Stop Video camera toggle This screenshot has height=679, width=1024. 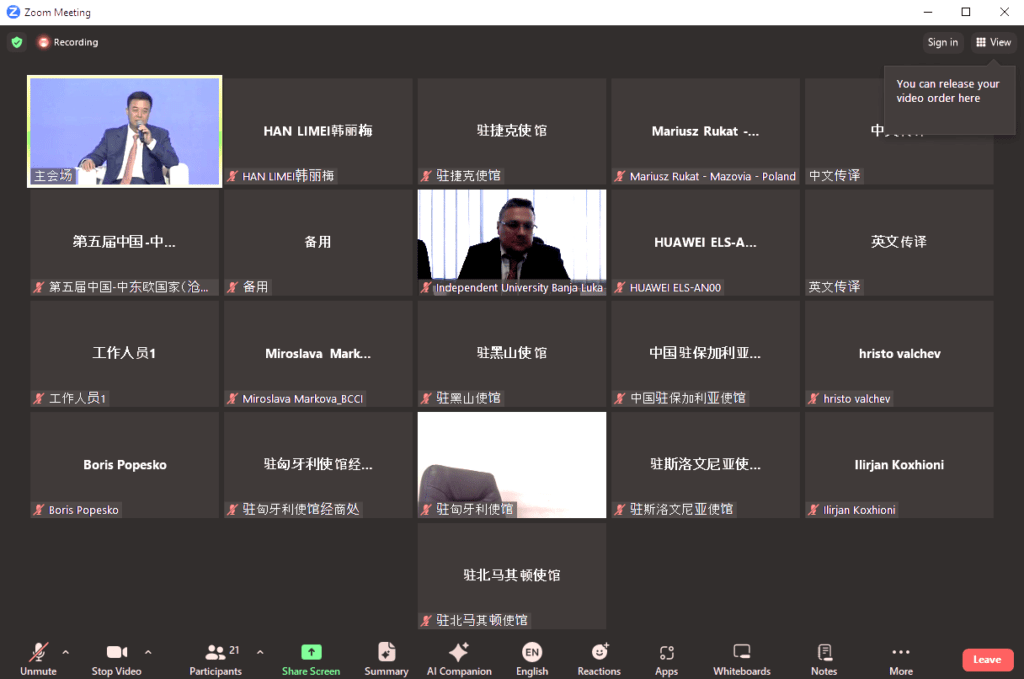tap(116, 658)
